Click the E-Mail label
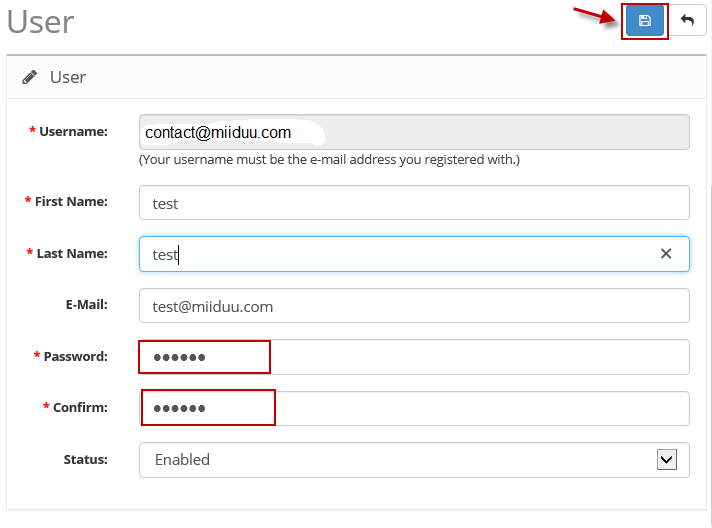The image size is (712, 528). [x=87, y=304]
